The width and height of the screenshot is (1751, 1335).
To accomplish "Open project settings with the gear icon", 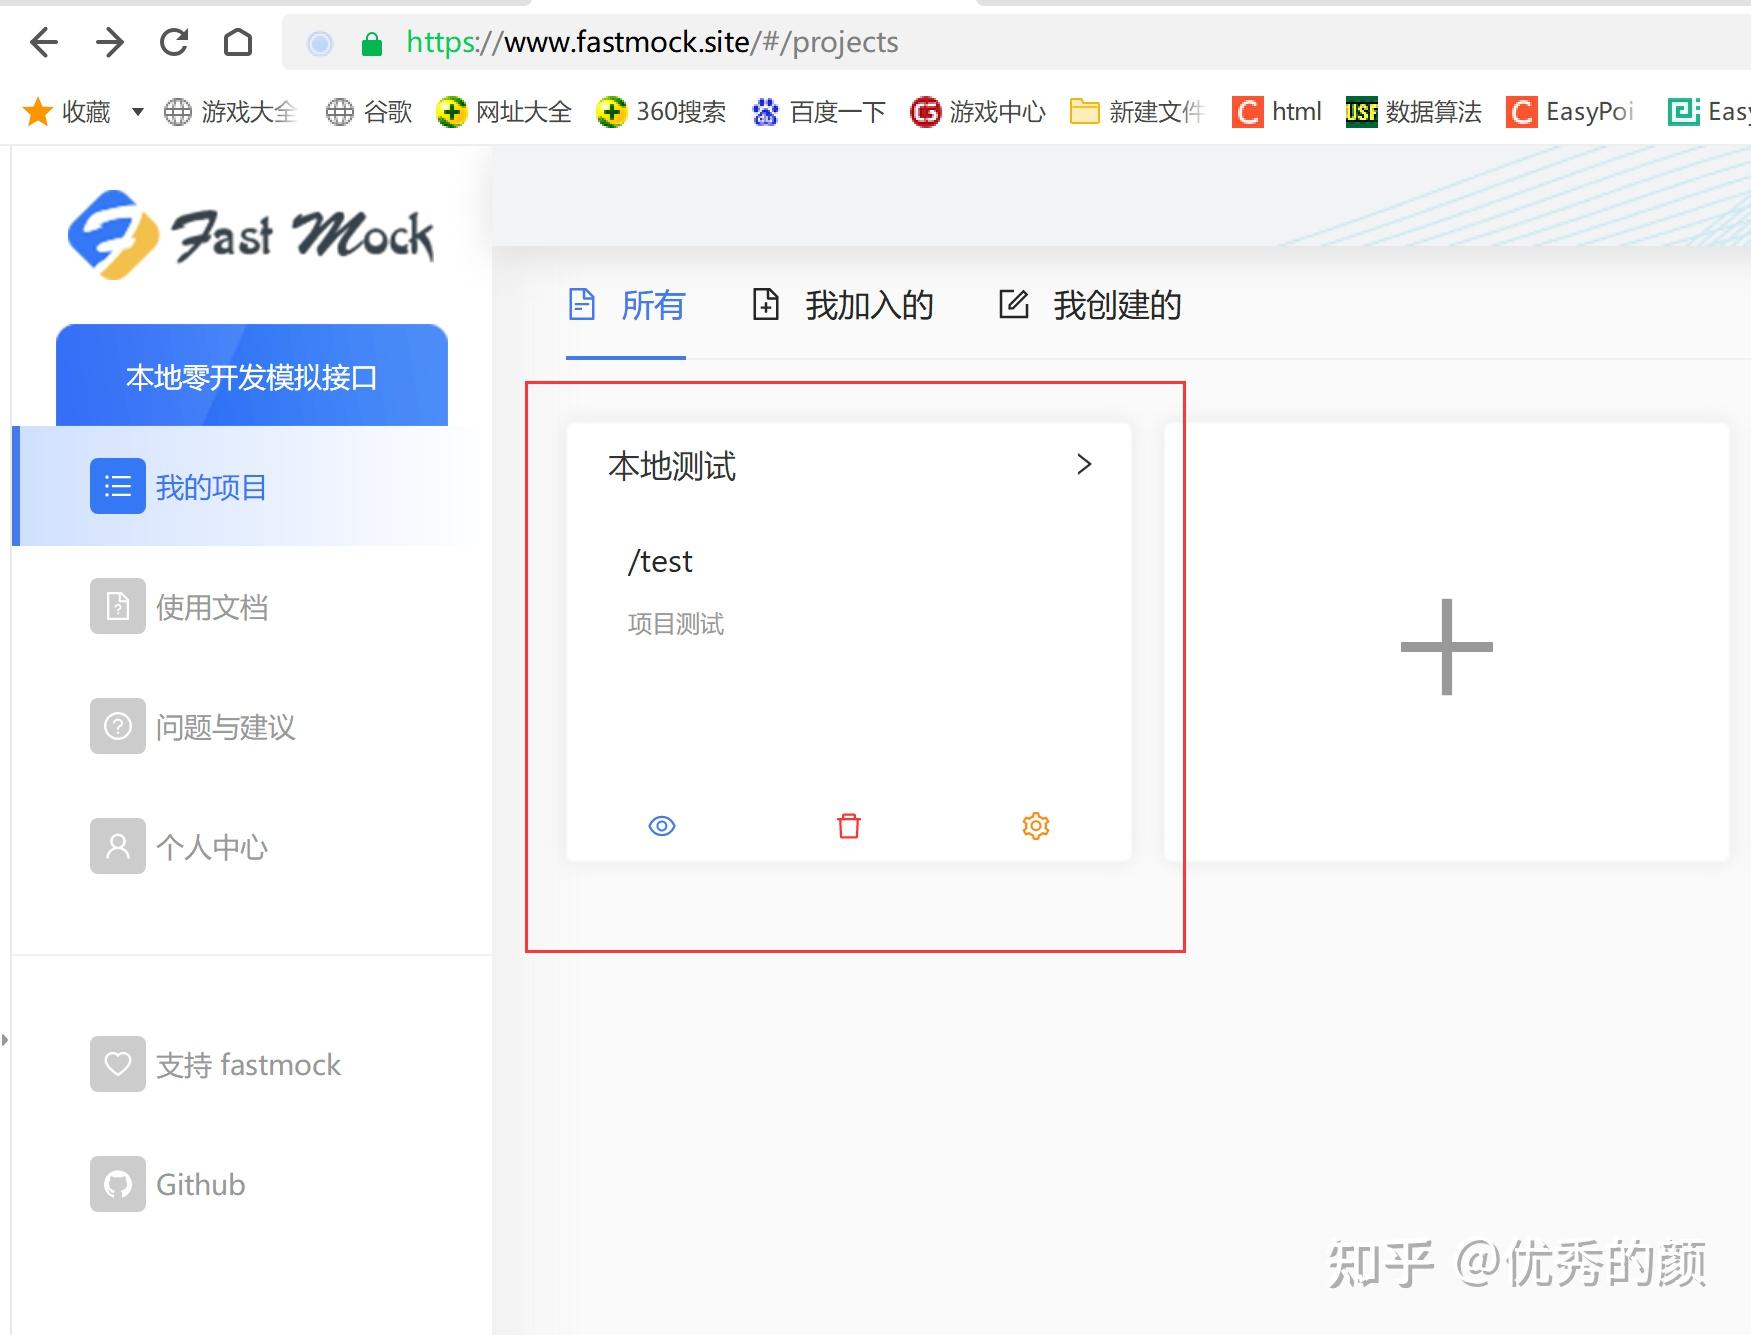I will click(x=1035, y=826).
